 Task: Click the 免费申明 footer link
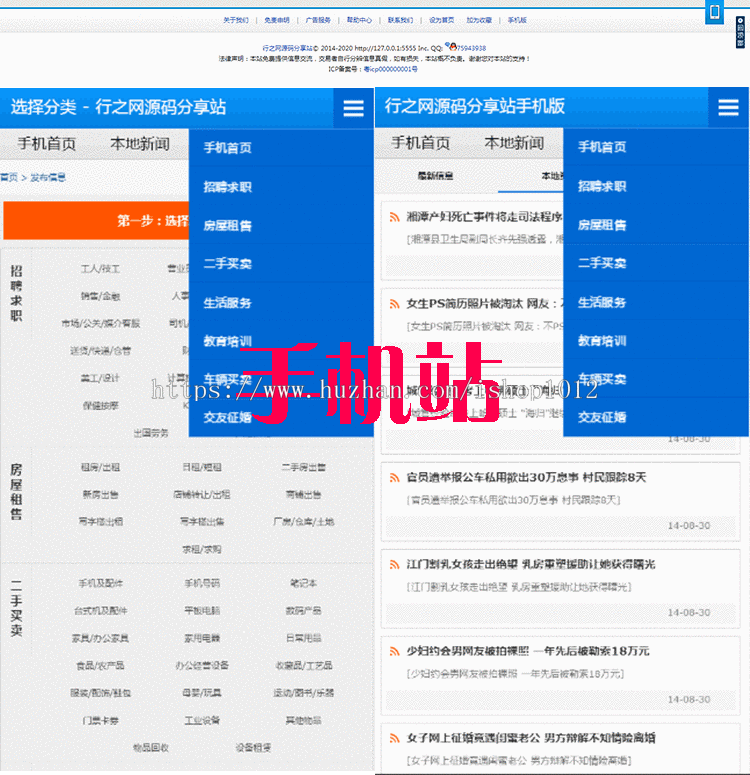[277, 20]
